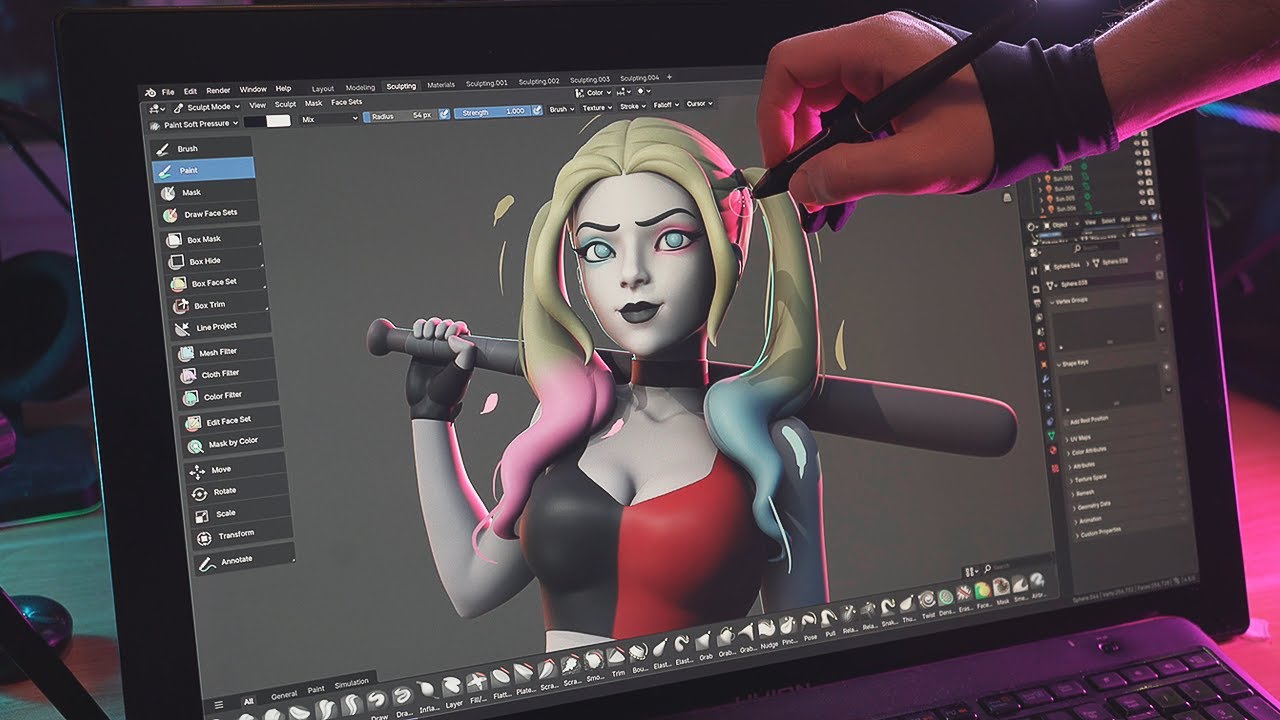Toggle Radius pressure sensitivity button
Viewport: 1280px width, 720px height.
pyautogui.click(x=444, y=115)
